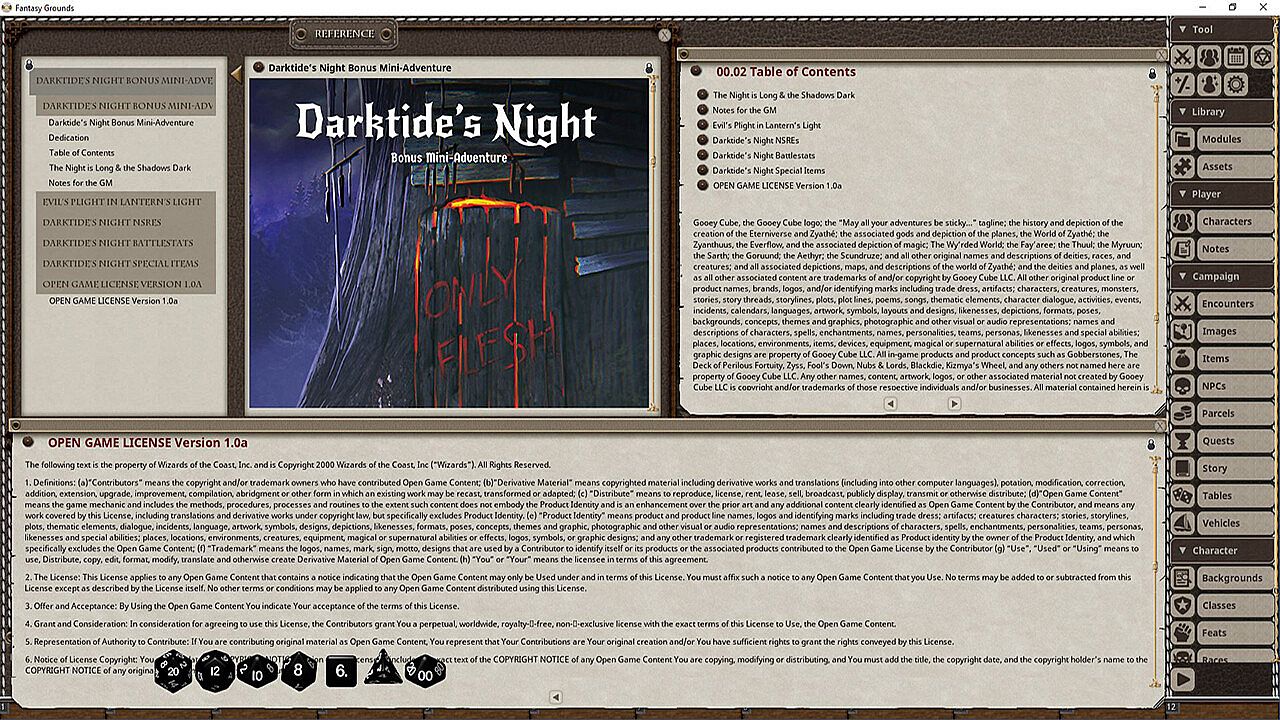Toggle lock on the reference index panel
The image size is (1280, 720).
31,67
